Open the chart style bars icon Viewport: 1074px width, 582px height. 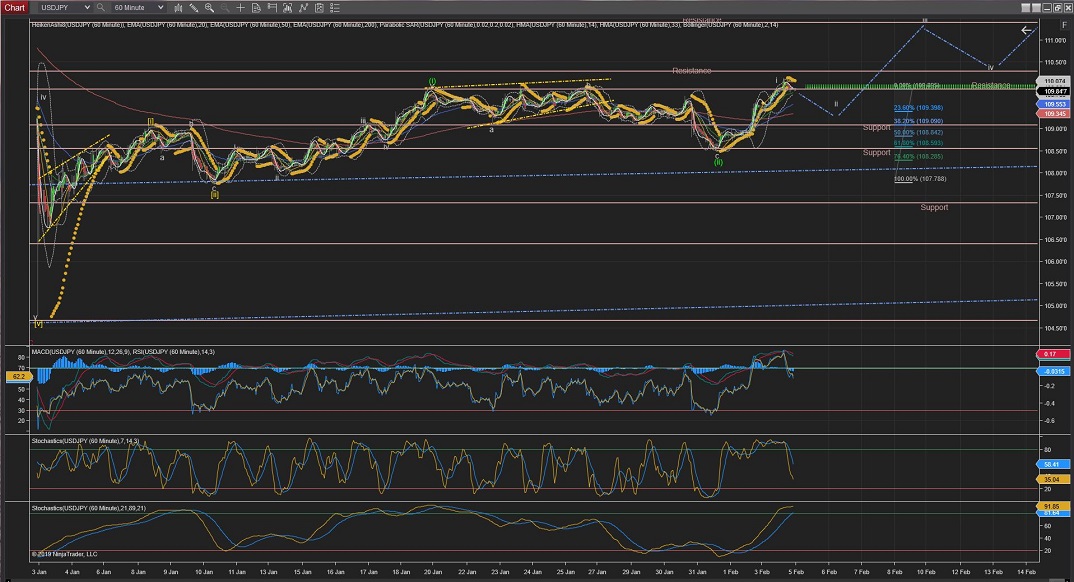coord(177,8)
